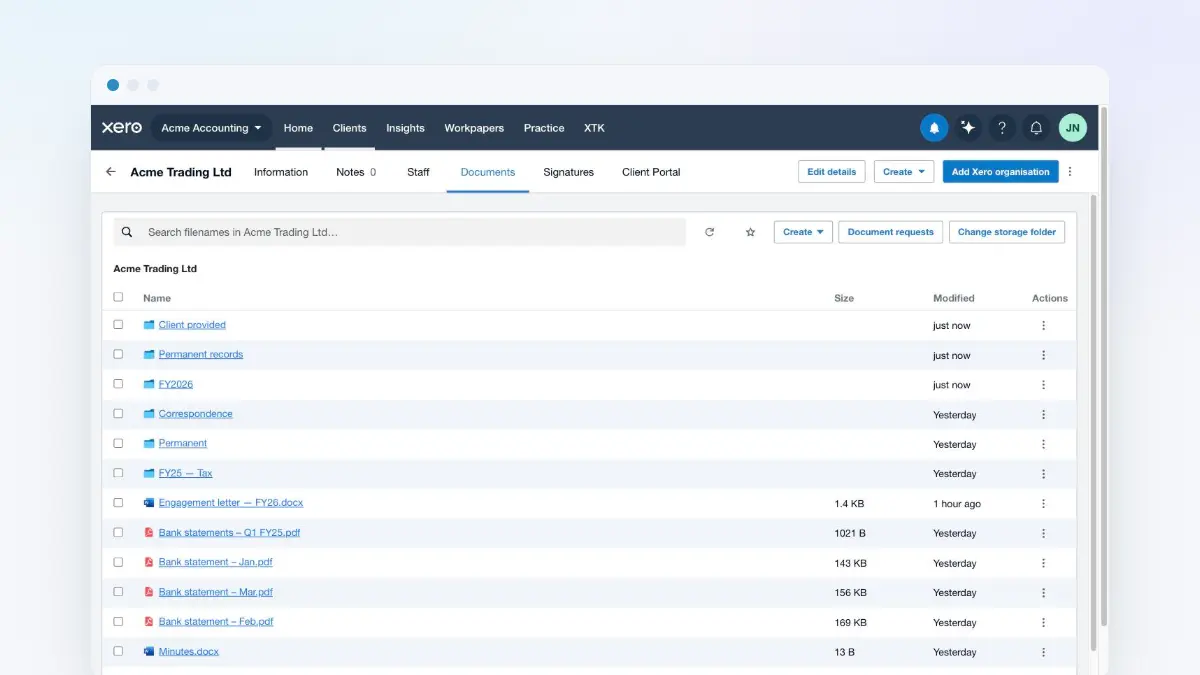
Task: Switch to the Client Portal tab
Action: 651,172
